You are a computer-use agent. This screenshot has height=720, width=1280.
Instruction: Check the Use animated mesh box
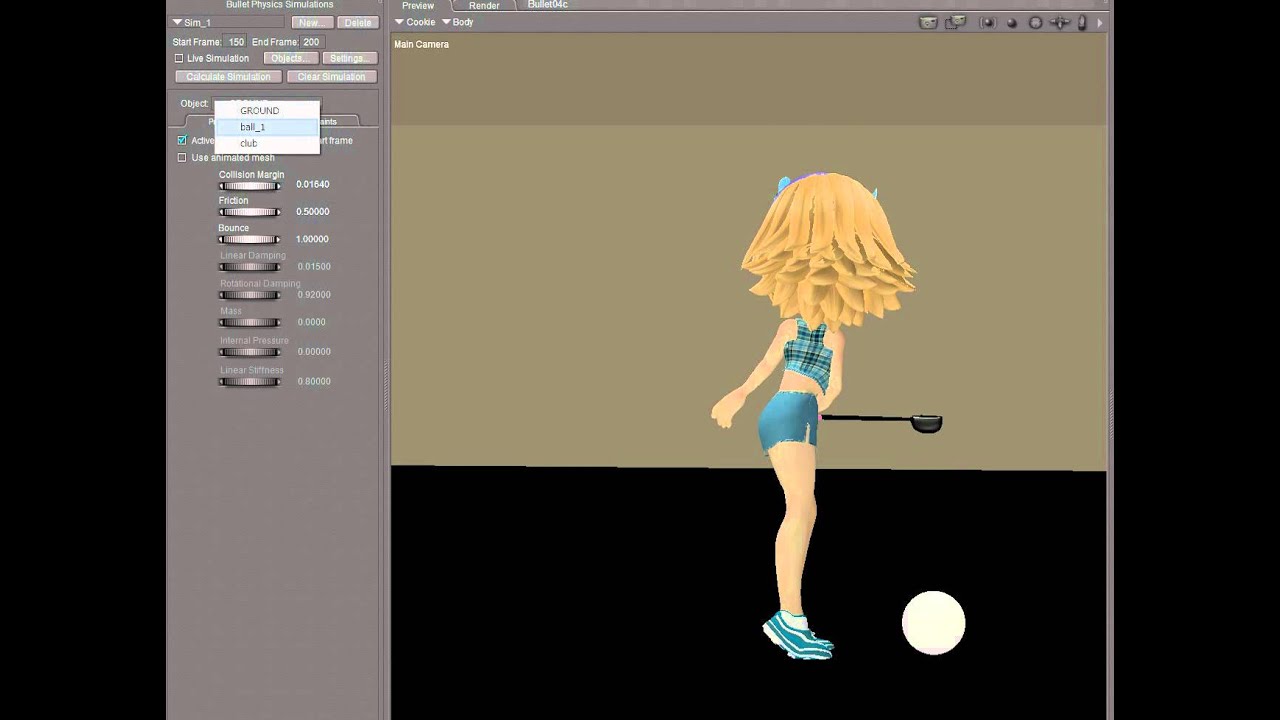point(182,157)
